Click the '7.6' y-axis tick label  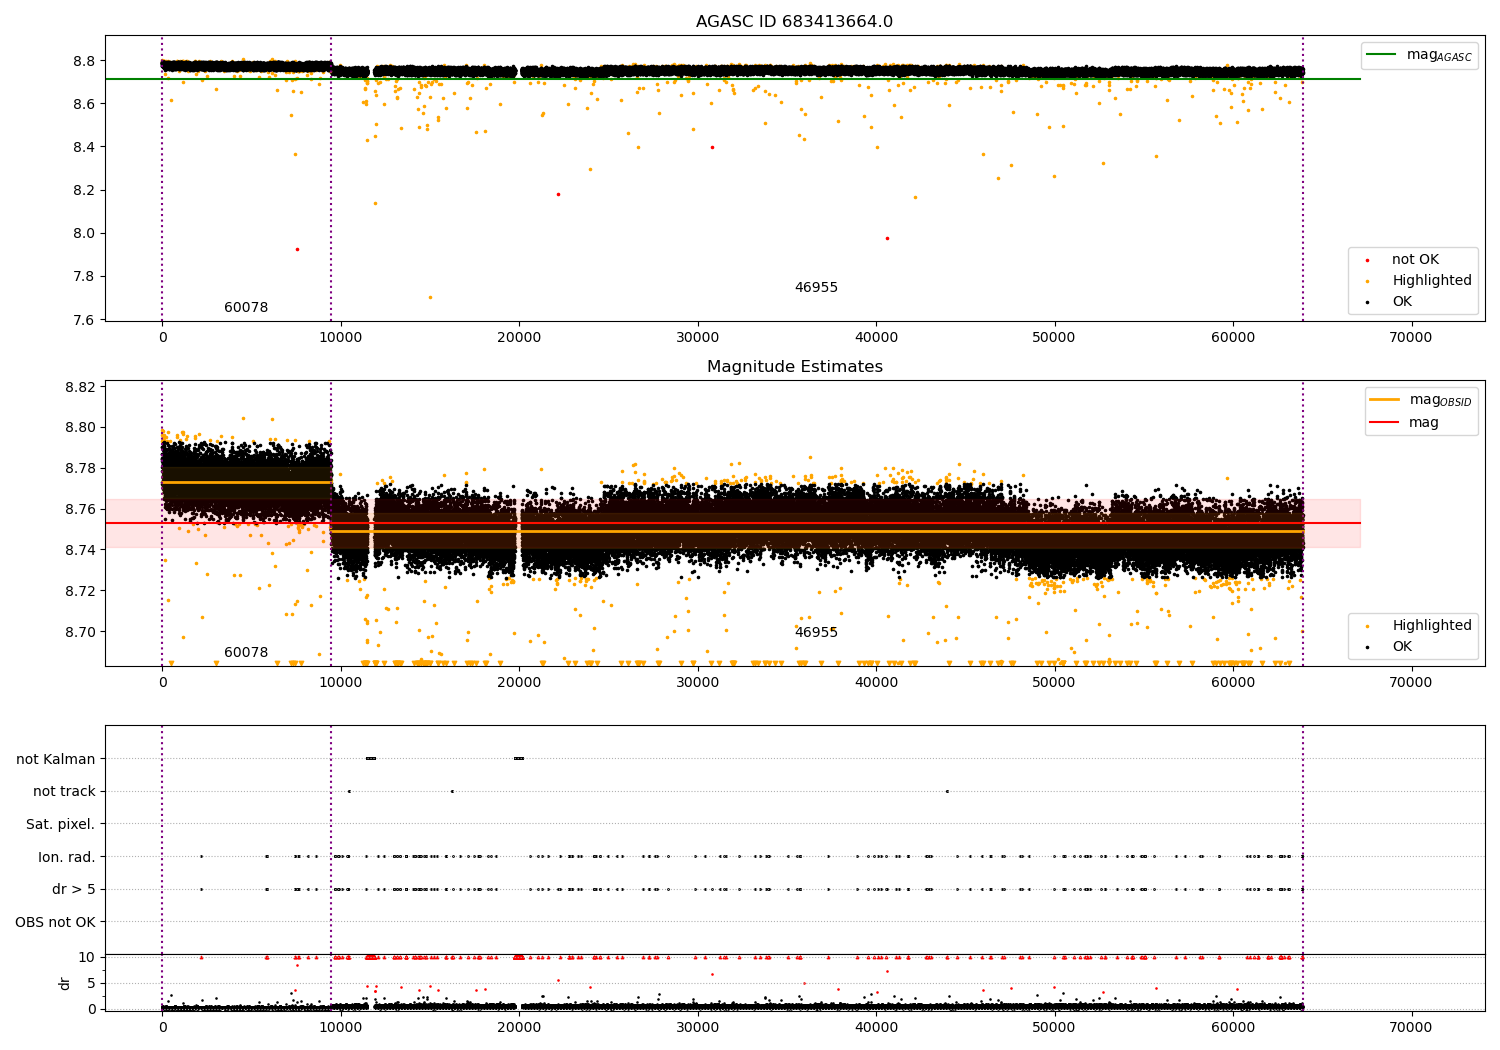(x=83, y=320)
